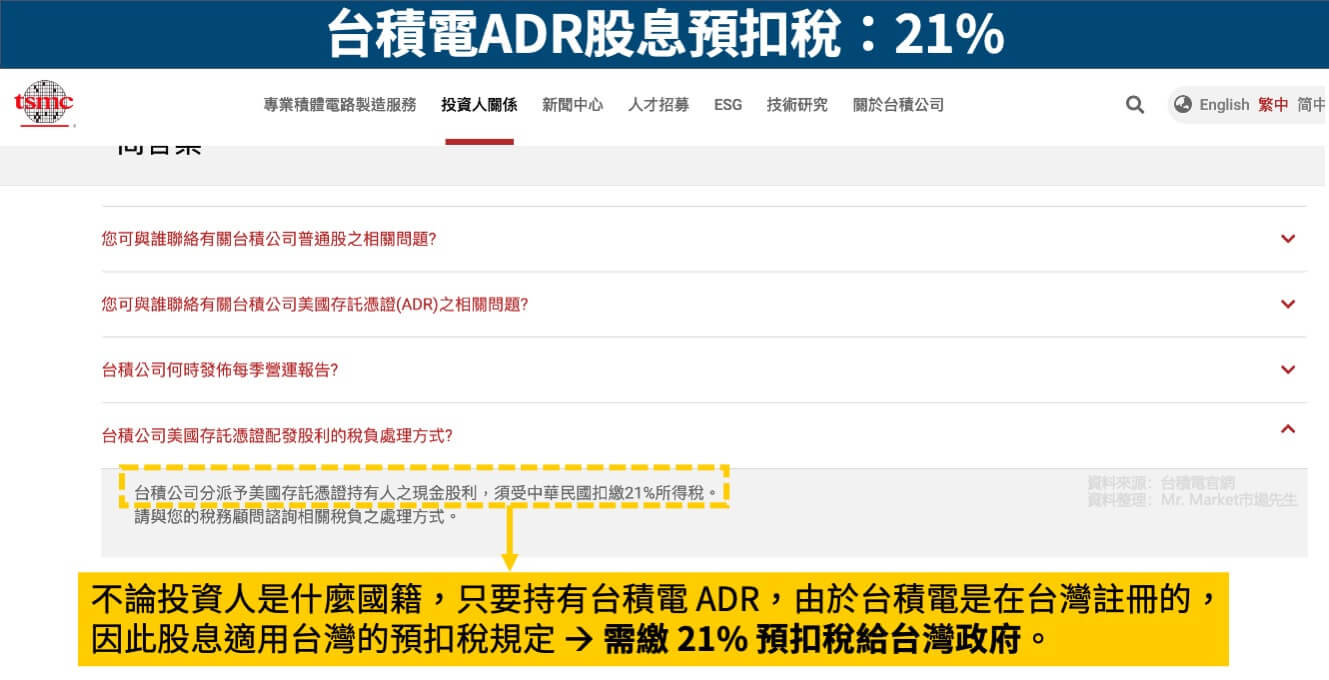The height and width of the screenshot is (680, 1329).
Task: Expand question about 普通股之相關問題
Action: click(269, 239)
